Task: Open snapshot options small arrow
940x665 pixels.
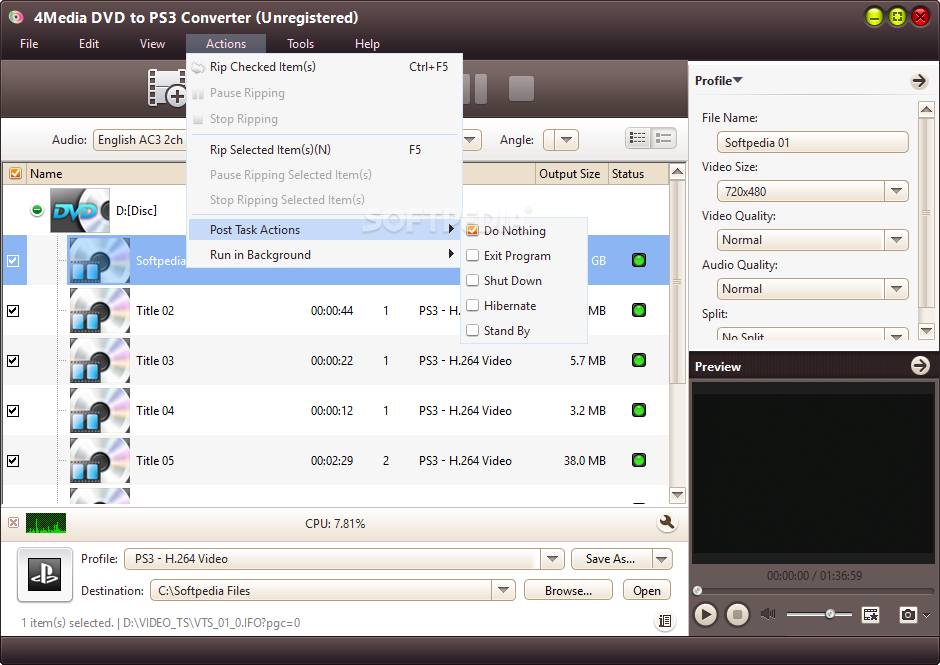Action: (x=927, y=615)
